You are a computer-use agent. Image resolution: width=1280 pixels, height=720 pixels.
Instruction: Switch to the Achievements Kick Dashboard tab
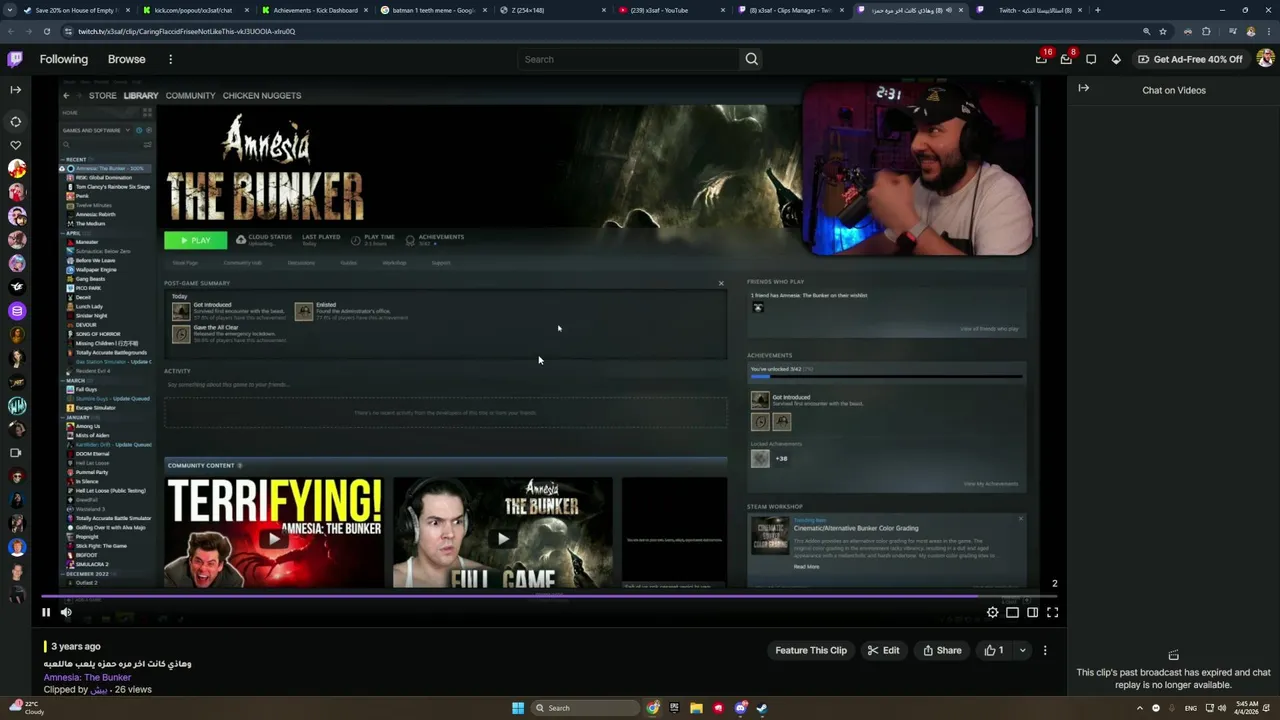[x=315, y=10]
